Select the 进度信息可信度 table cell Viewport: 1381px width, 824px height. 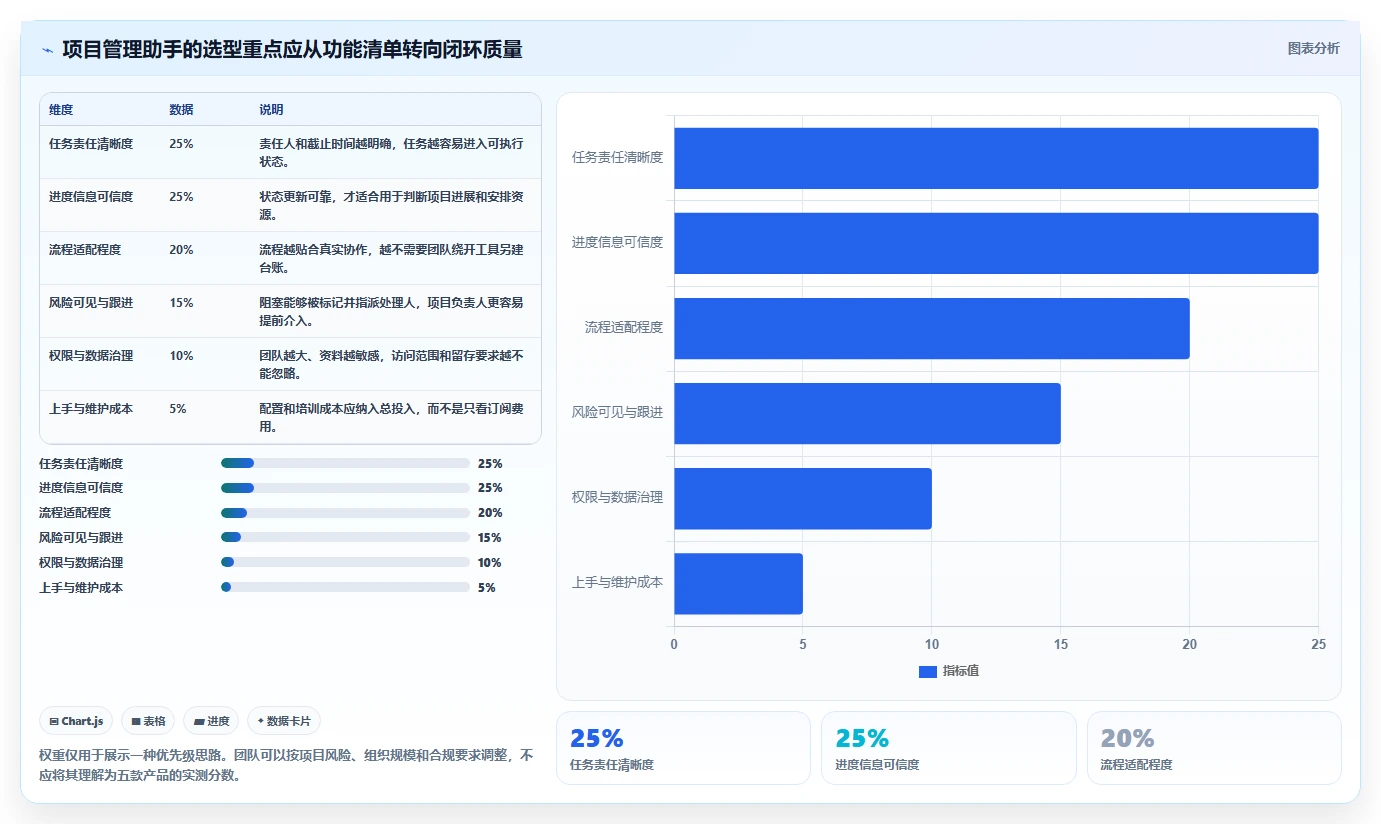[91, 197]
